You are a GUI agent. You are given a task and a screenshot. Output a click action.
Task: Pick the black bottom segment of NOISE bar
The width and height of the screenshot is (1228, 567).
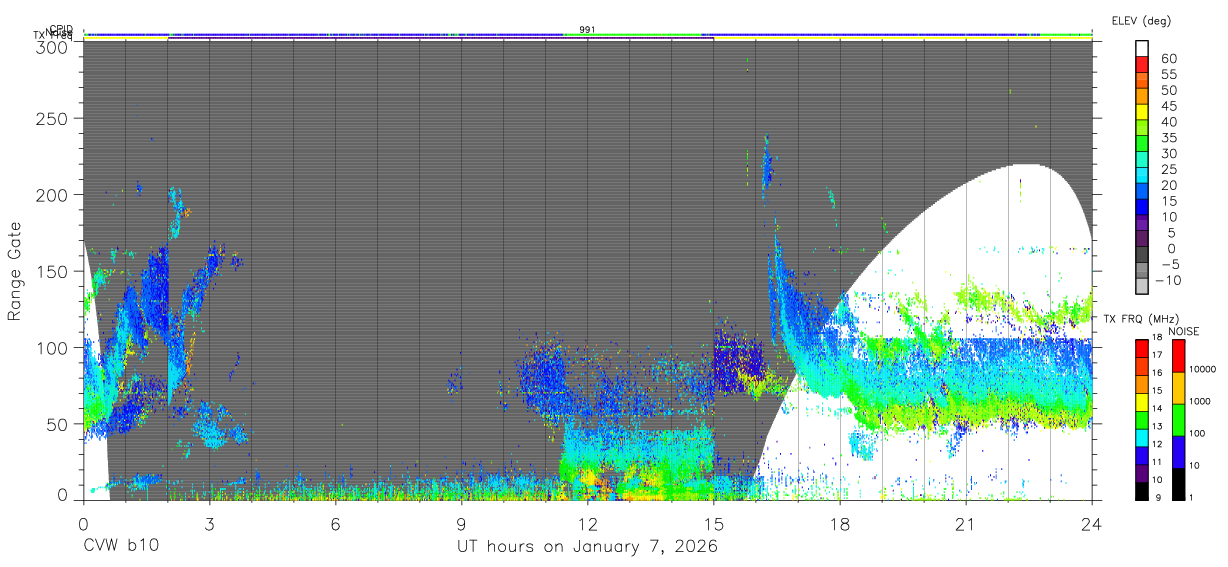[x=1179, y=484]
